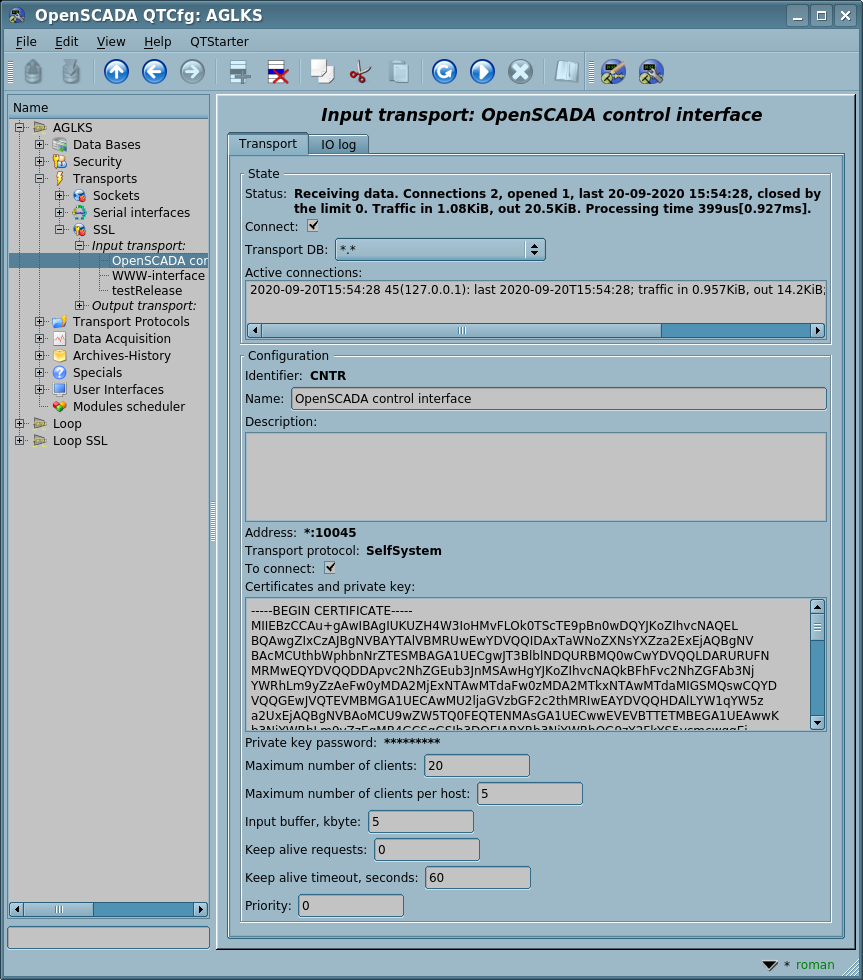Click the navigation tree horizontal scrollbar handle
The image size is (863, 980).
(59, 909)
